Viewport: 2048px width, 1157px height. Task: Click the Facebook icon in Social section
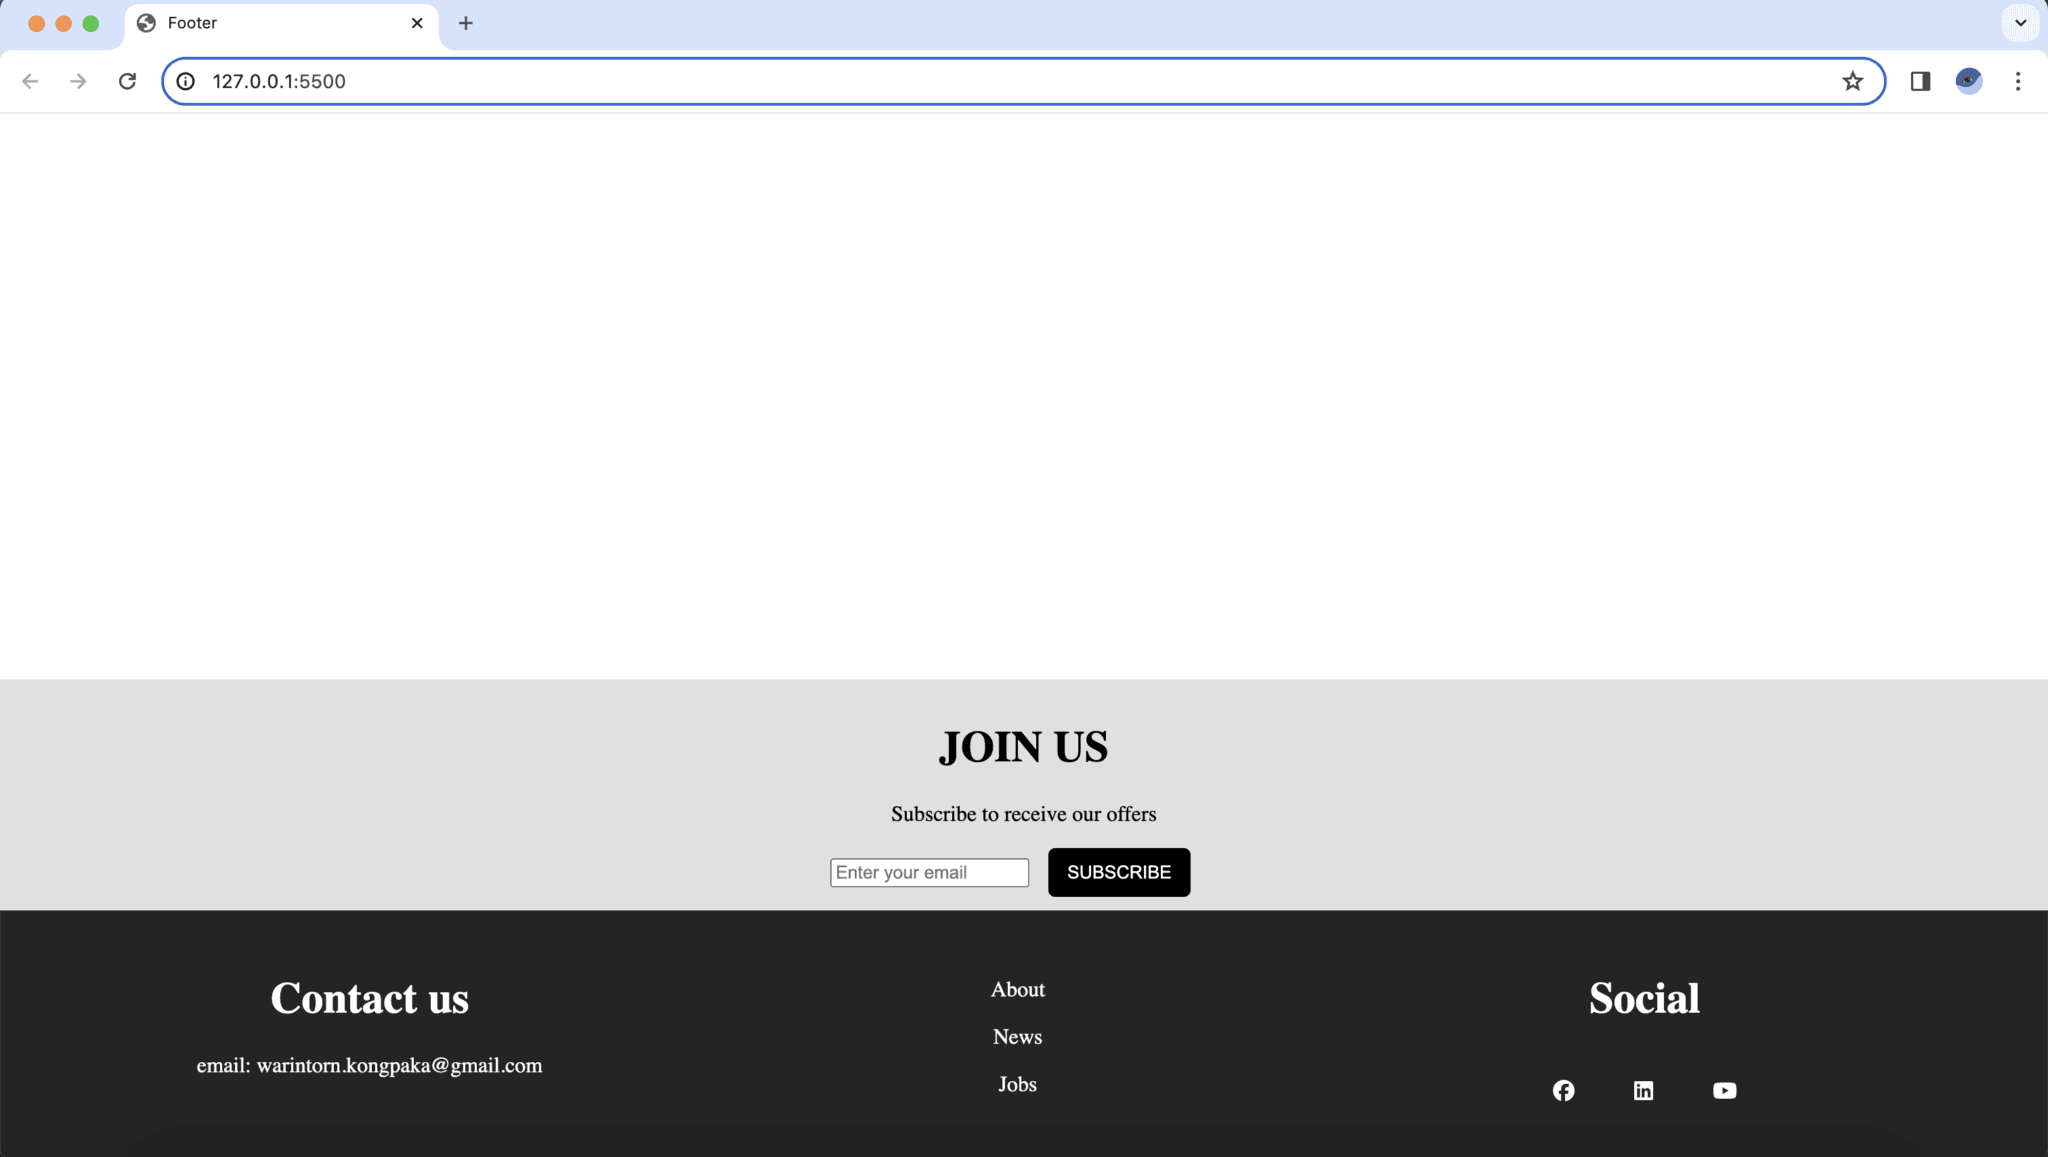[1562, 1090]
